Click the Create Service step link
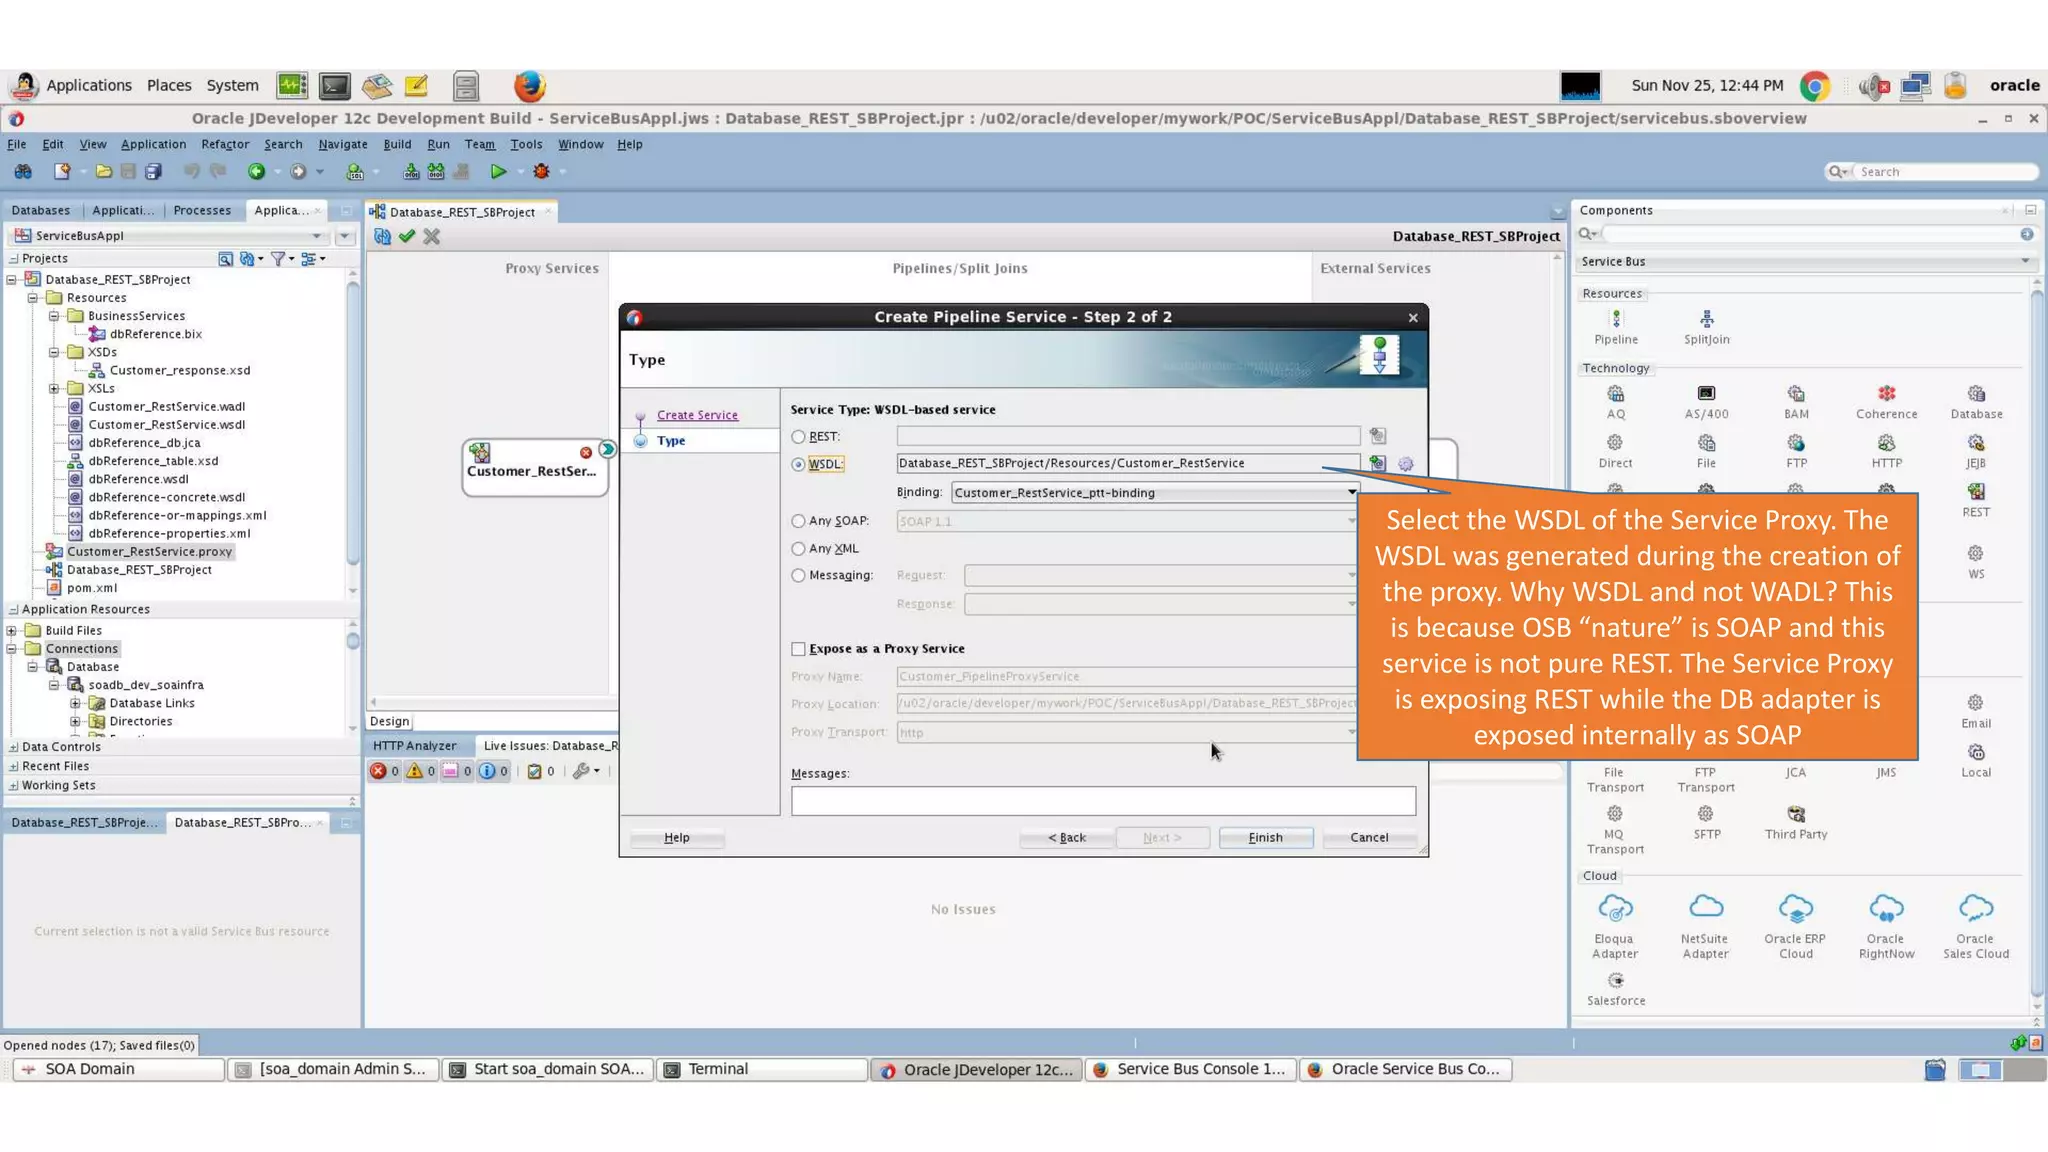This screenshot has width=2048, height=1152. click(x=697, y=415)
